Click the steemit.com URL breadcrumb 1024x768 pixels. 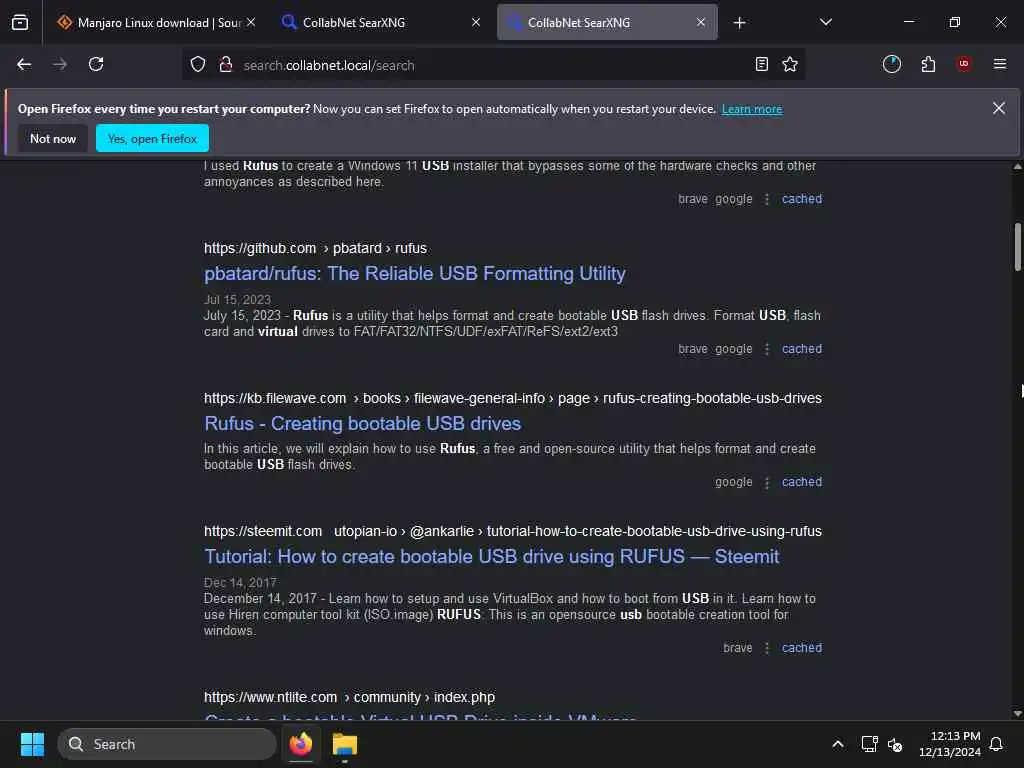pos(513,532)
